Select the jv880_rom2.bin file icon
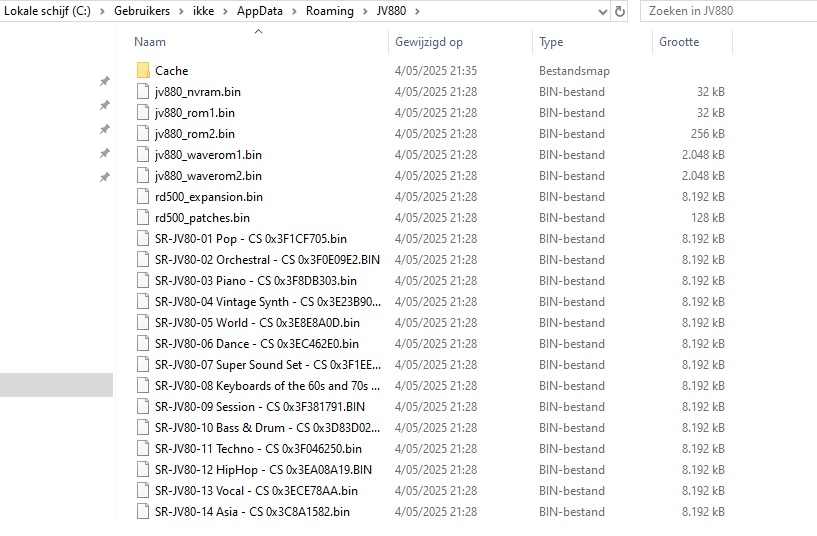The width and height of the screenshot is (817, 536). click(143, 133)
